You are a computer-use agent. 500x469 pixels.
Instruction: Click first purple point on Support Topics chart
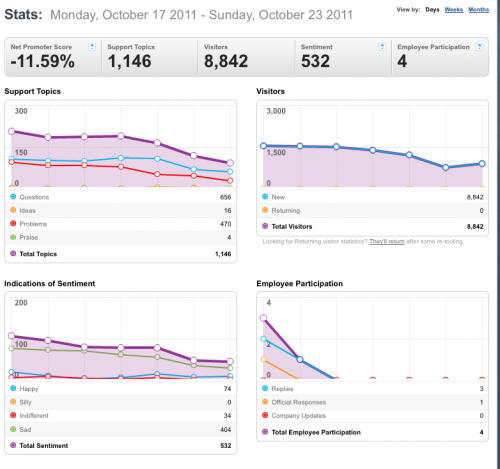pos(11,131)
